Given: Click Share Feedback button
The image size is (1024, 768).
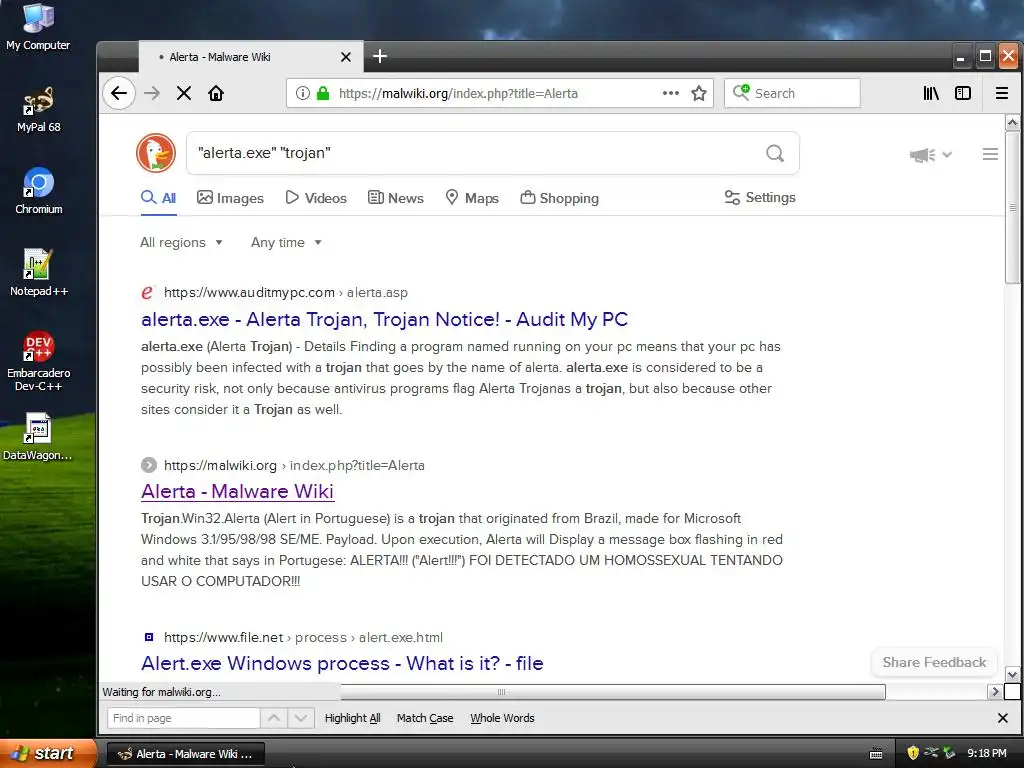Looking at the screenshot, I should (934, 662).
